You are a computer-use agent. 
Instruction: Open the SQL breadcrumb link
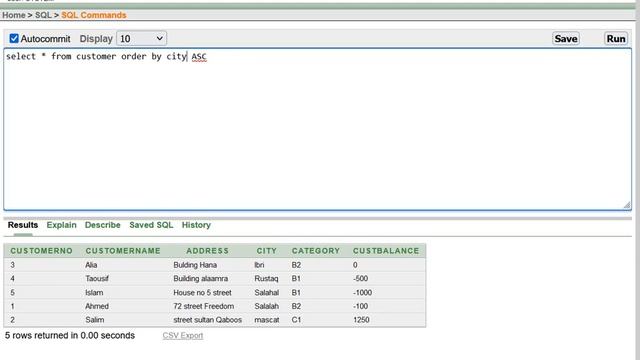pos(43,15)
